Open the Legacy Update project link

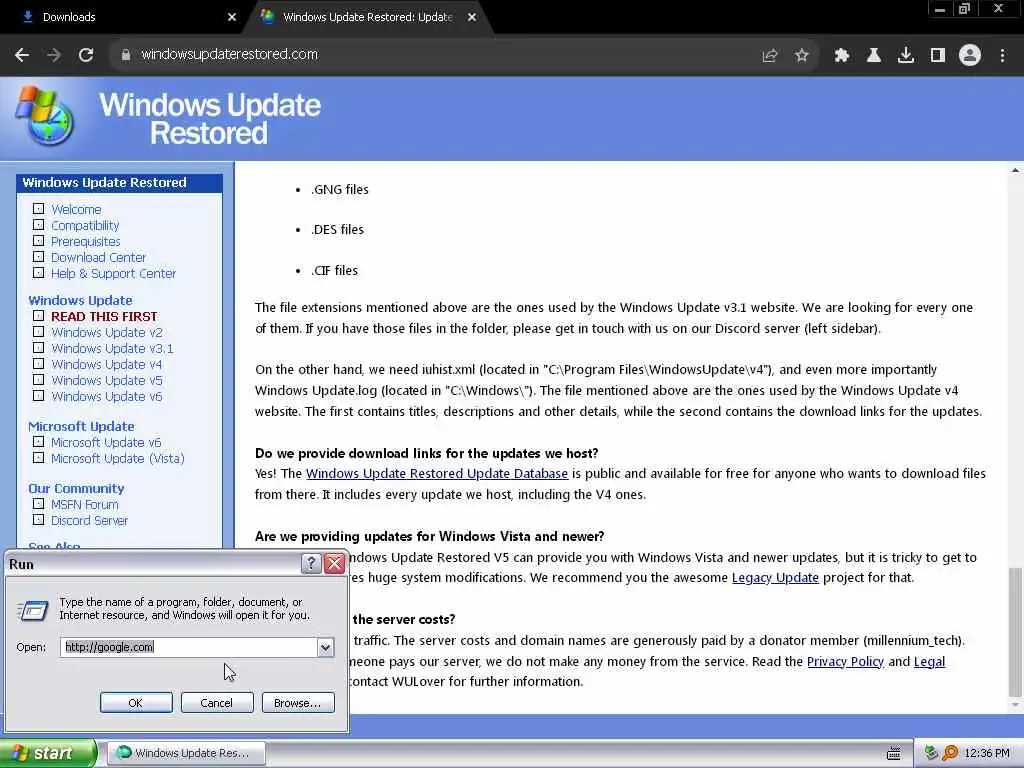click(x=775, y=577)
